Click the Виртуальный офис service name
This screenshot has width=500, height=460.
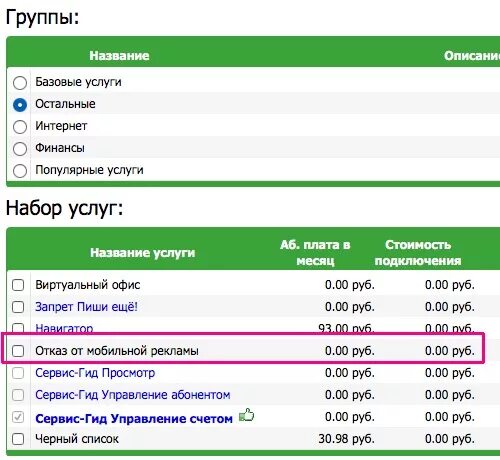tap(88, 285)
